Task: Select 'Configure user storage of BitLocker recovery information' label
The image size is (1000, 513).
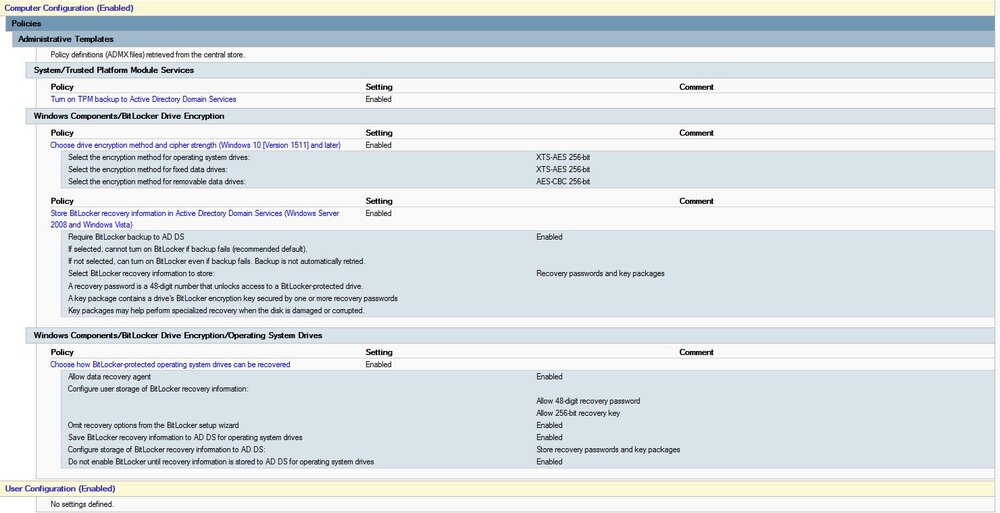Action: (x=158, y=389)
